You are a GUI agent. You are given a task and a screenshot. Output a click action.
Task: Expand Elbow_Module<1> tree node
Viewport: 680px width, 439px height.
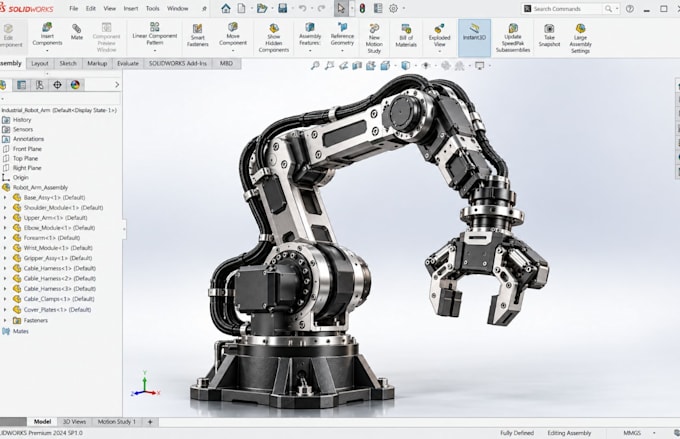(5, 228)
